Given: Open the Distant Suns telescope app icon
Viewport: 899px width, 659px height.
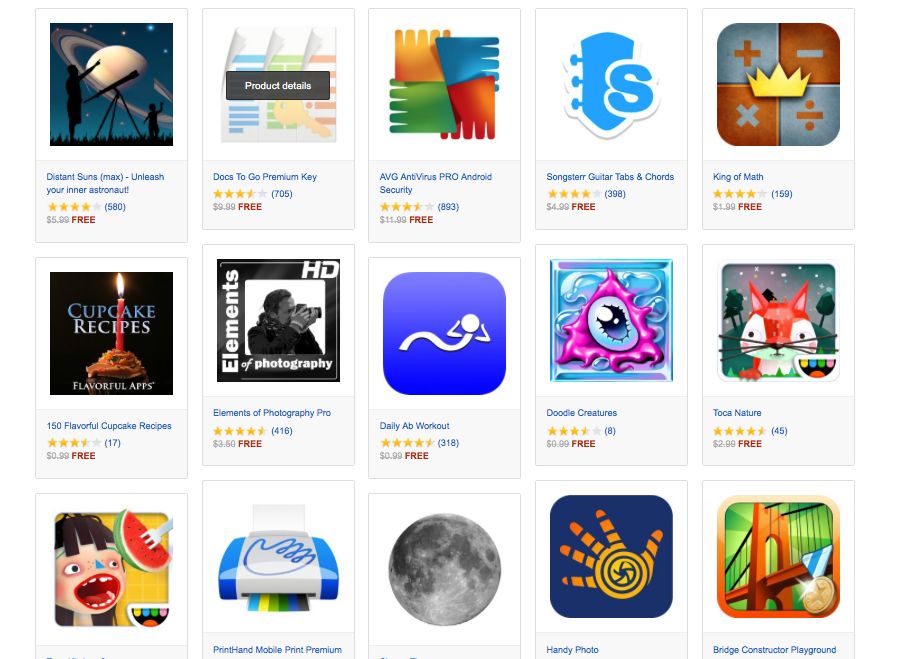Looking at the screenshot, I should (x=111, y=84).
